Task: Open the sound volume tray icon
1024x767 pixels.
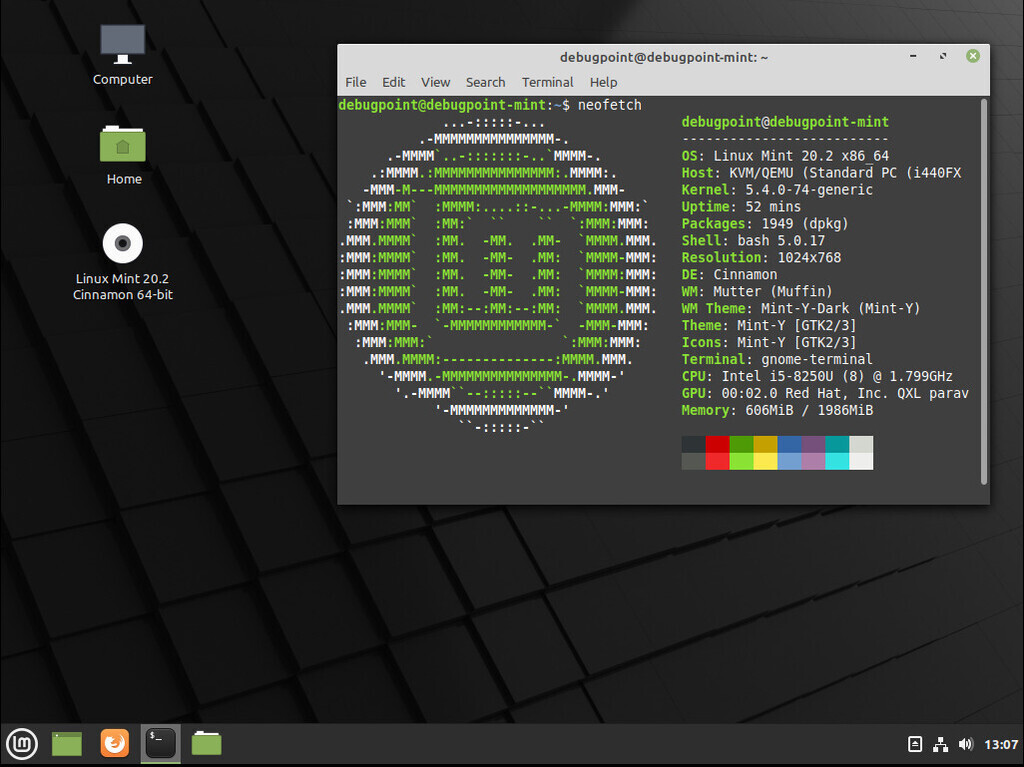Action: [965, 744]
